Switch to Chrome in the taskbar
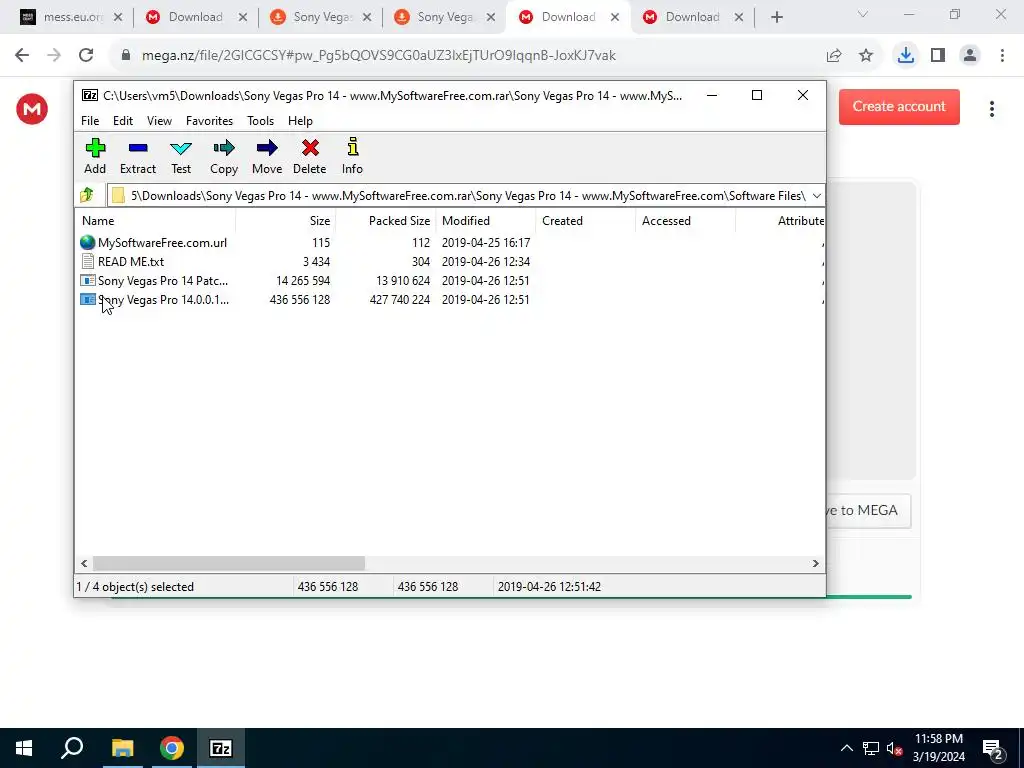Image resolution: width=1024 pixels, height=768 pixels. [172, 748]
